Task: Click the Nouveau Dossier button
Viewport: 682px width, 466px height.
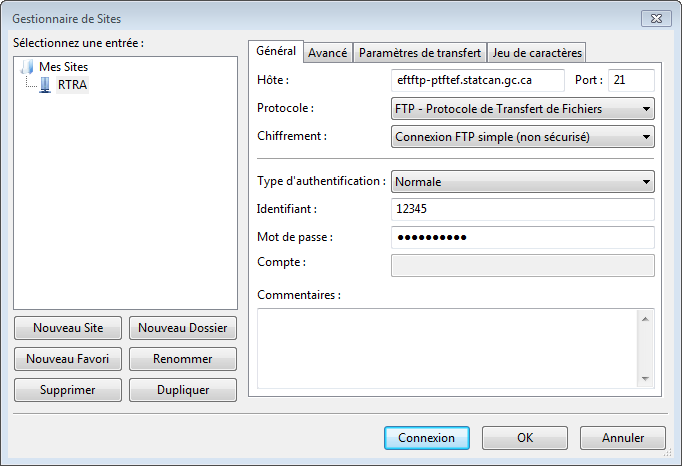Action: 183,328
